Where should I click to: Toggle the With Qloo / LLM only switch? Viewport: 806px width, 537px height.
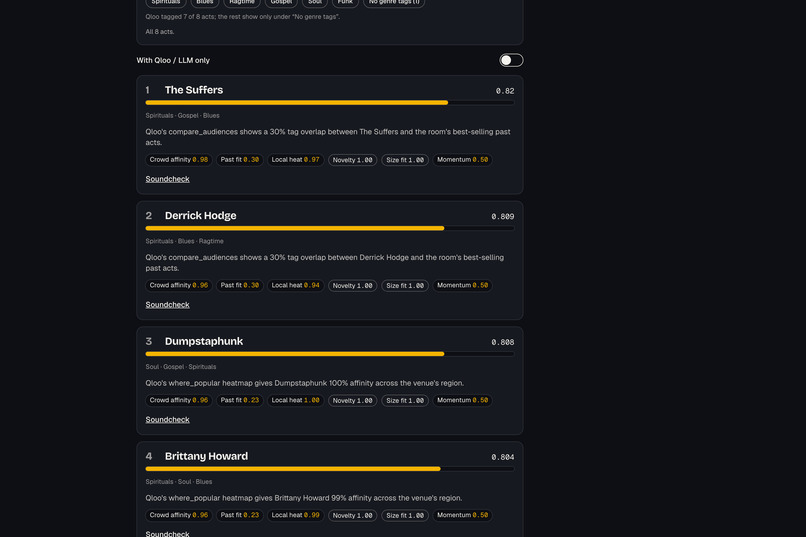(511, 60)
